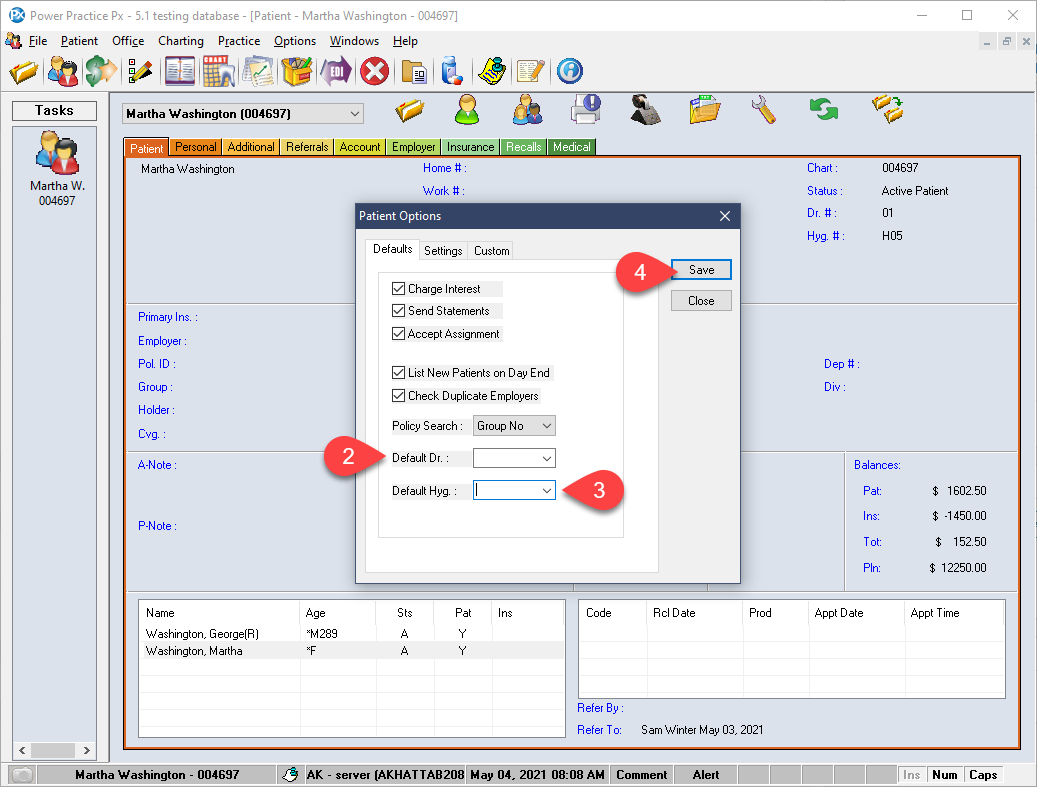Viewport: 1037px width, 787px height.
Task: Open the checklist with pencil icon
Action: [140, 71]
